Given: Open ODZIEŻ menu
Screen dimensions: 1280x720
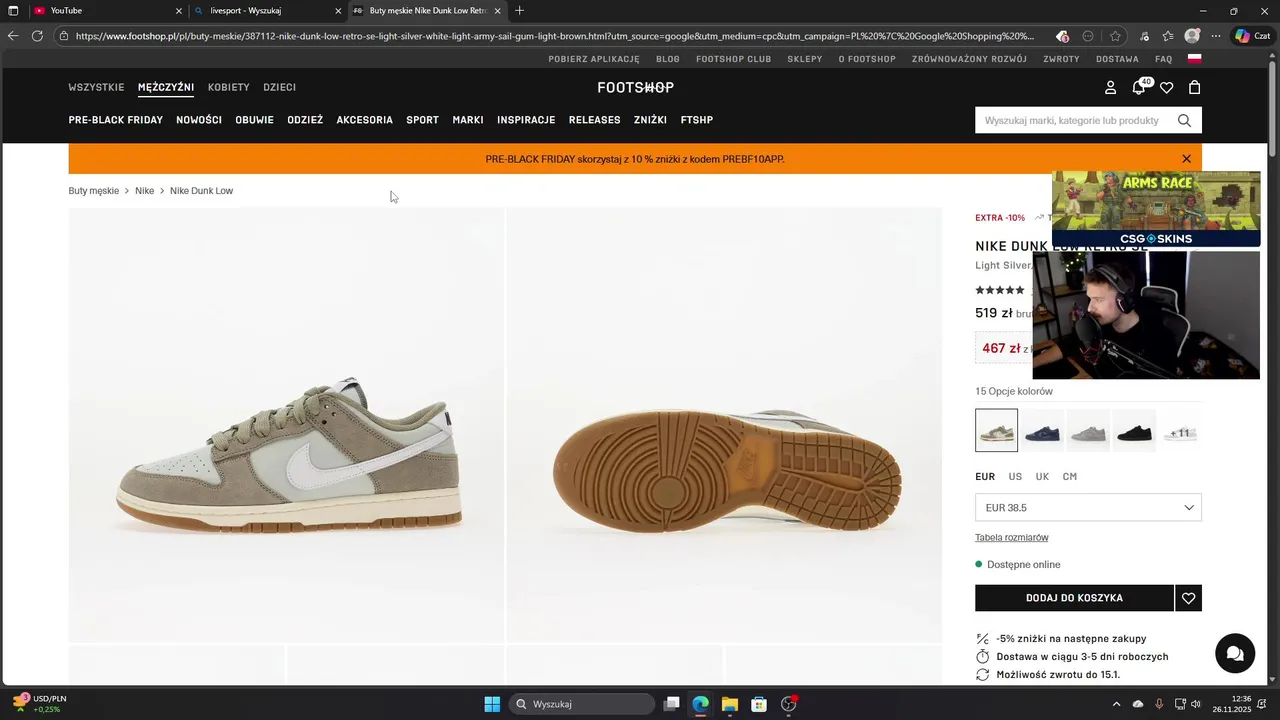Looking at the screenshot, I should click(305, 120).
